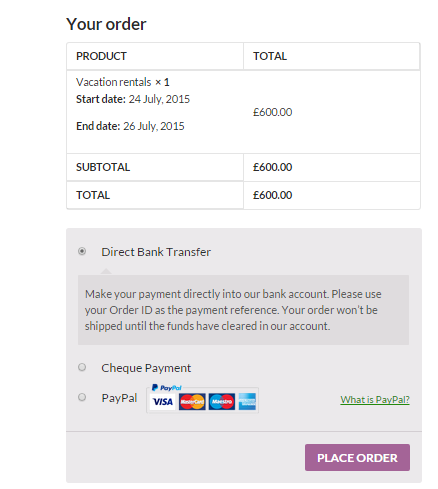The width and height of the screenshot is (438, 489).
Task: Click the PRODUCT column header
Action: pyautogui.click(x=101, y=56)
